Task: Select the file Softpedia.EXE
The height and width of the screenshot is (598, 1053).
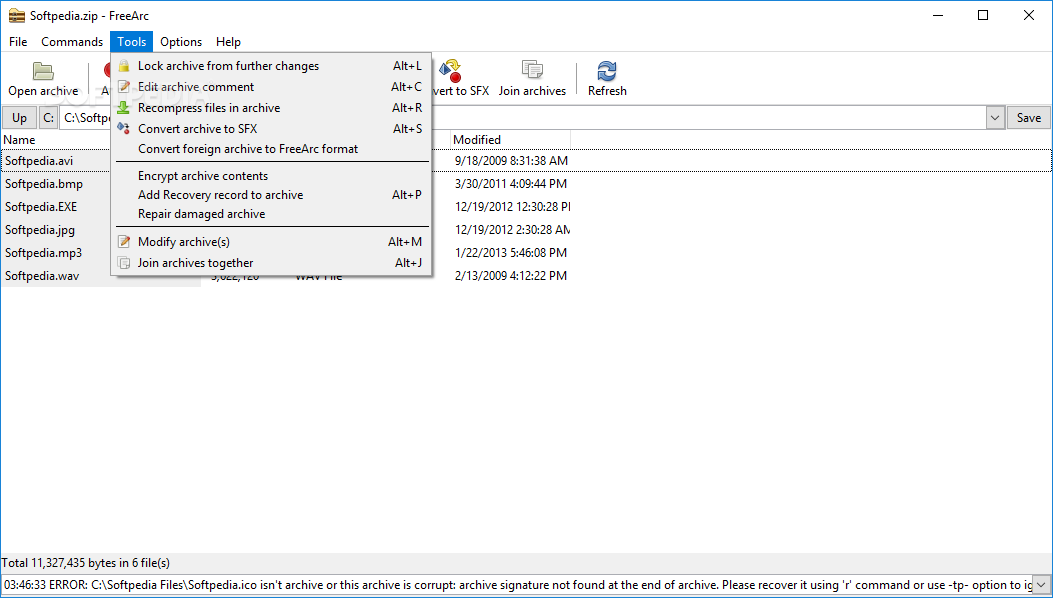Action: pyautogui.click(x=41, y=207)
